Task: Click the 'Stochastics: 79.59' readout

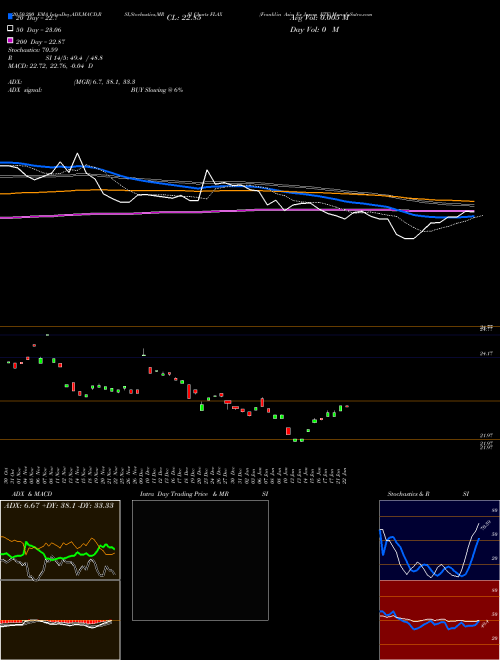Action: click(x=33, y=50)
